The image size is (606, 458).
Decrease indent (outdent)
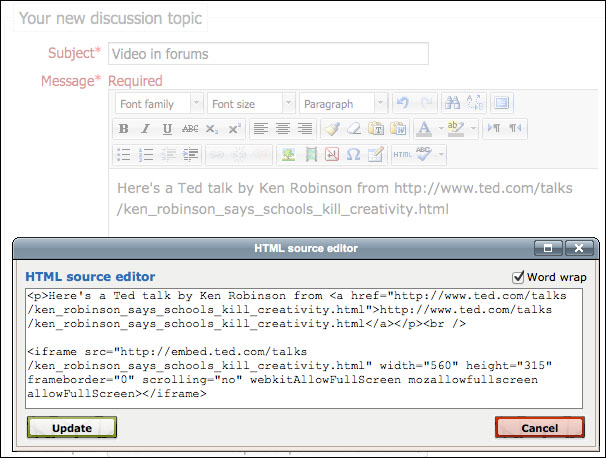pos(168,155)
